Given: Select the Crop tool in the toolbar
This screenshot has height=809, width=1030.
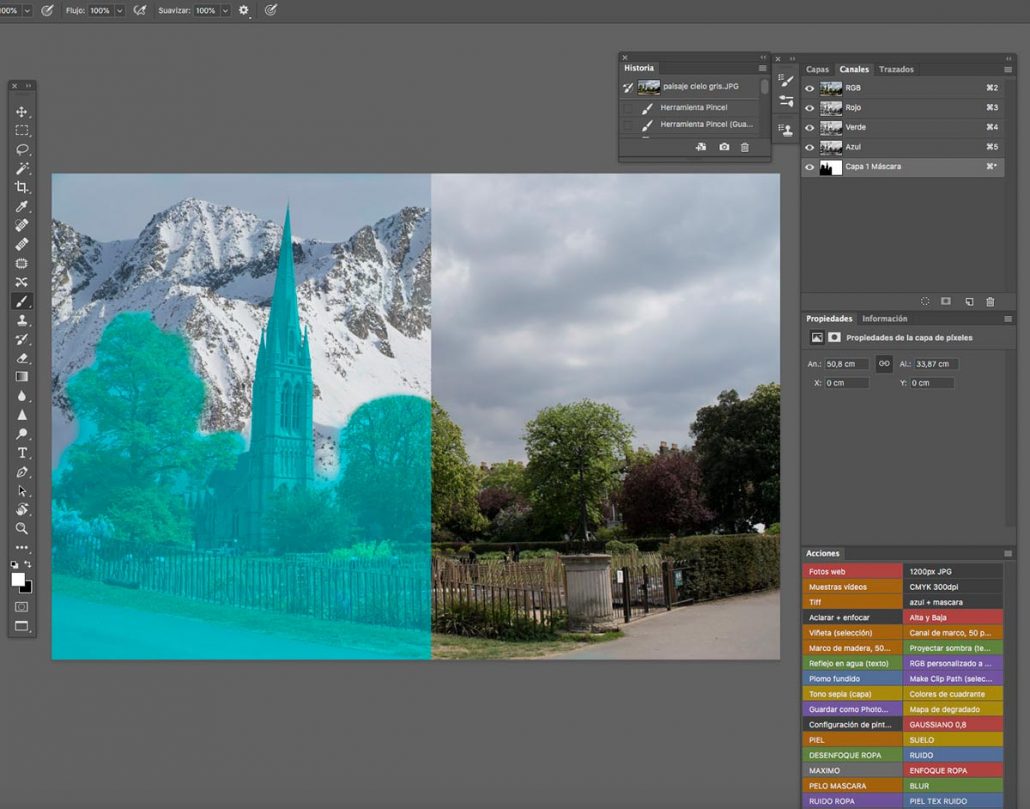Looking at the screenshot, I should pyautogui.click(x=22, y=188).
